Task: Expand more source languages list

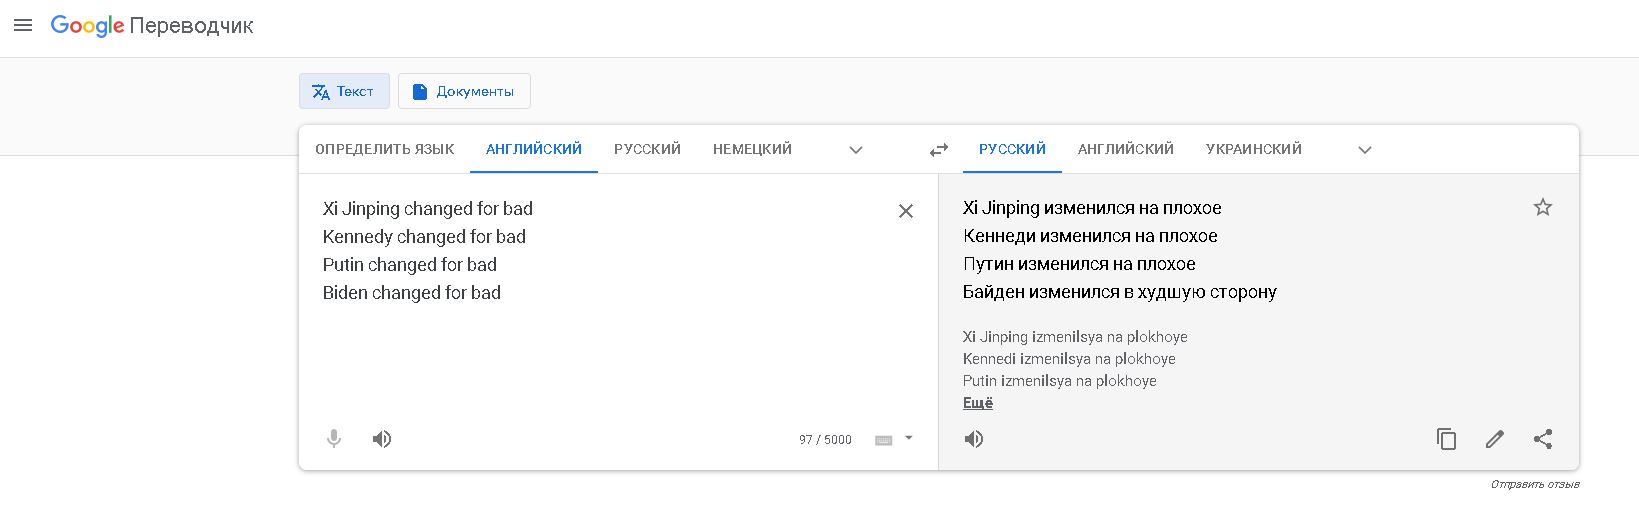Action: [x=855, y=150]
